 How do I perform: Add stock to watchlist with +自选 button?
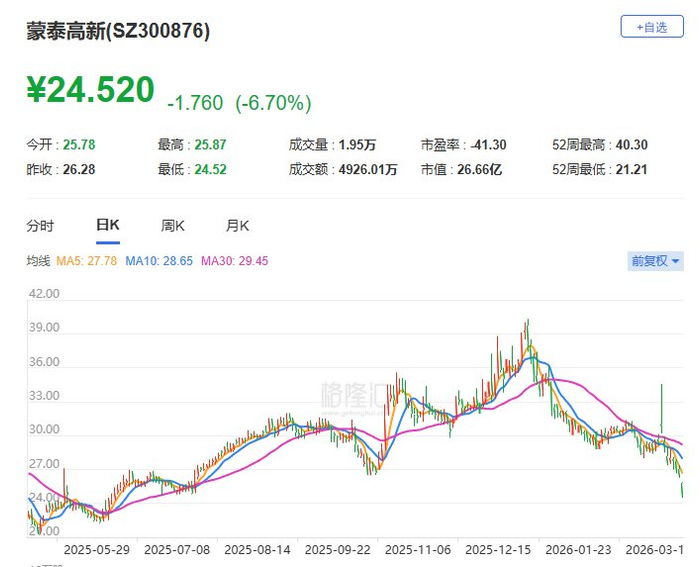pos(652,27)
